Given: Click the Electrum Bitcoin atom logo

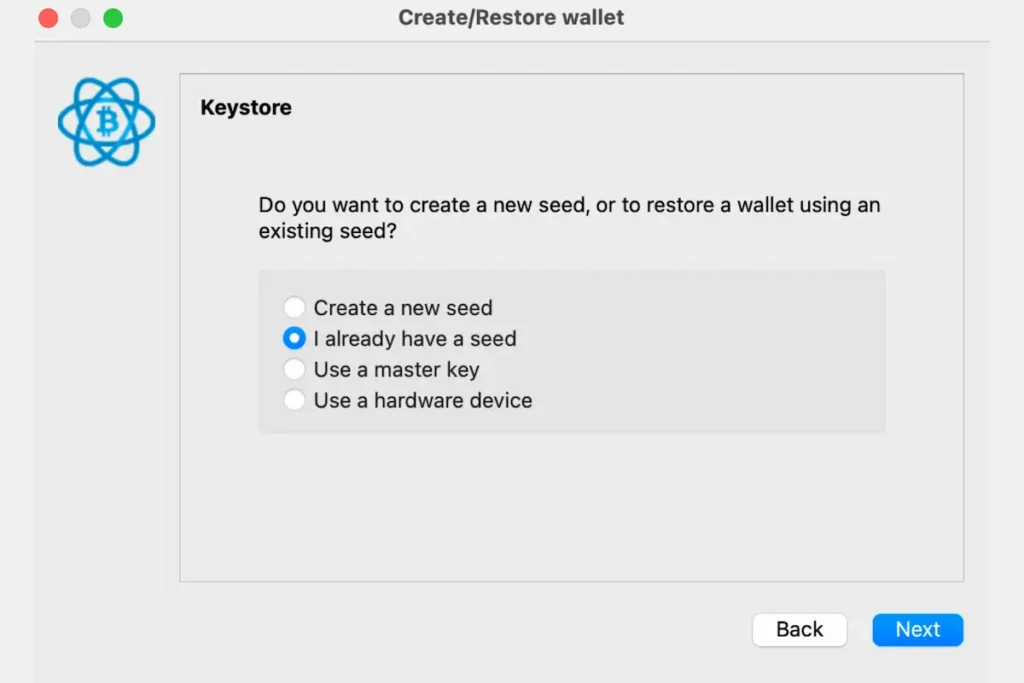Looking at the screenshot, I should click(107, 121).
